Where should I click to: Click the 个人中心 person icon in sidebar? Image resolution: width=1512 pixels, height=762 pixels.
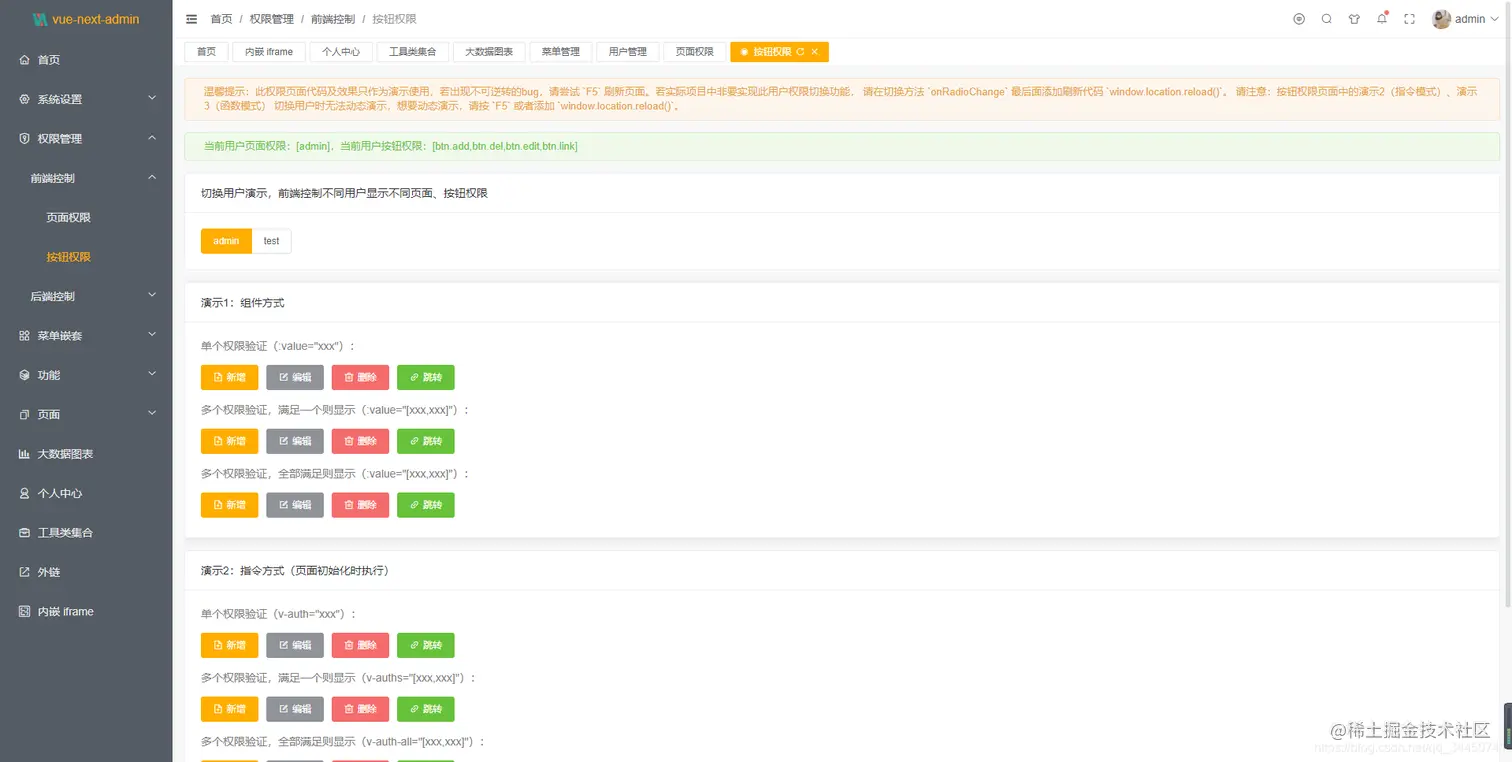point(25,494)
